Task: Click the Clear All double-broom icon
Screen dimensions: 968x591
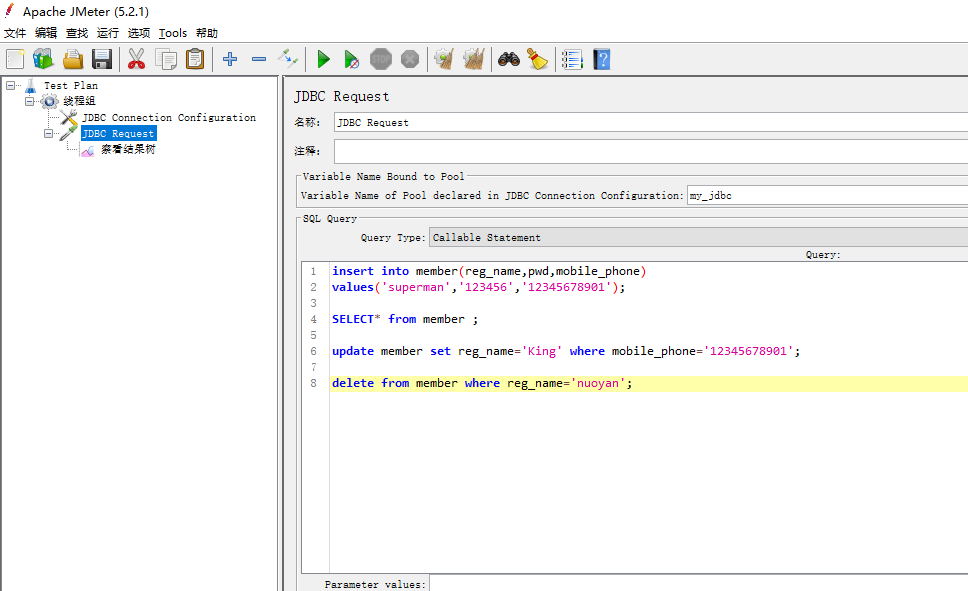Action: point(474,59)
